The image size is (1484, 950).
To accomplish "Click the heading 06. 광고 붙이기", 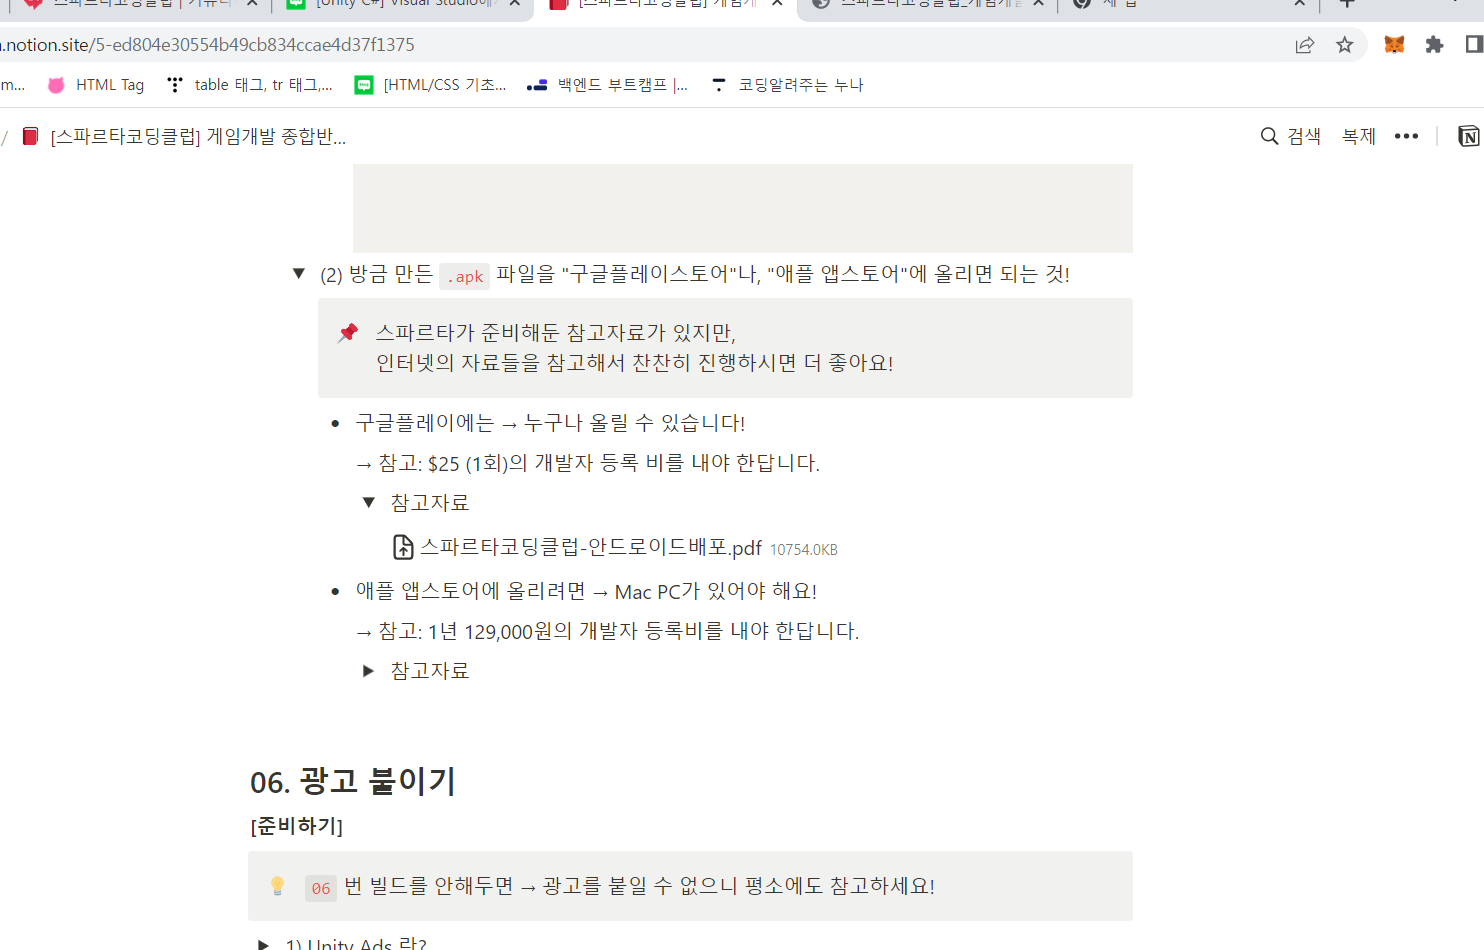I will 353,781.
